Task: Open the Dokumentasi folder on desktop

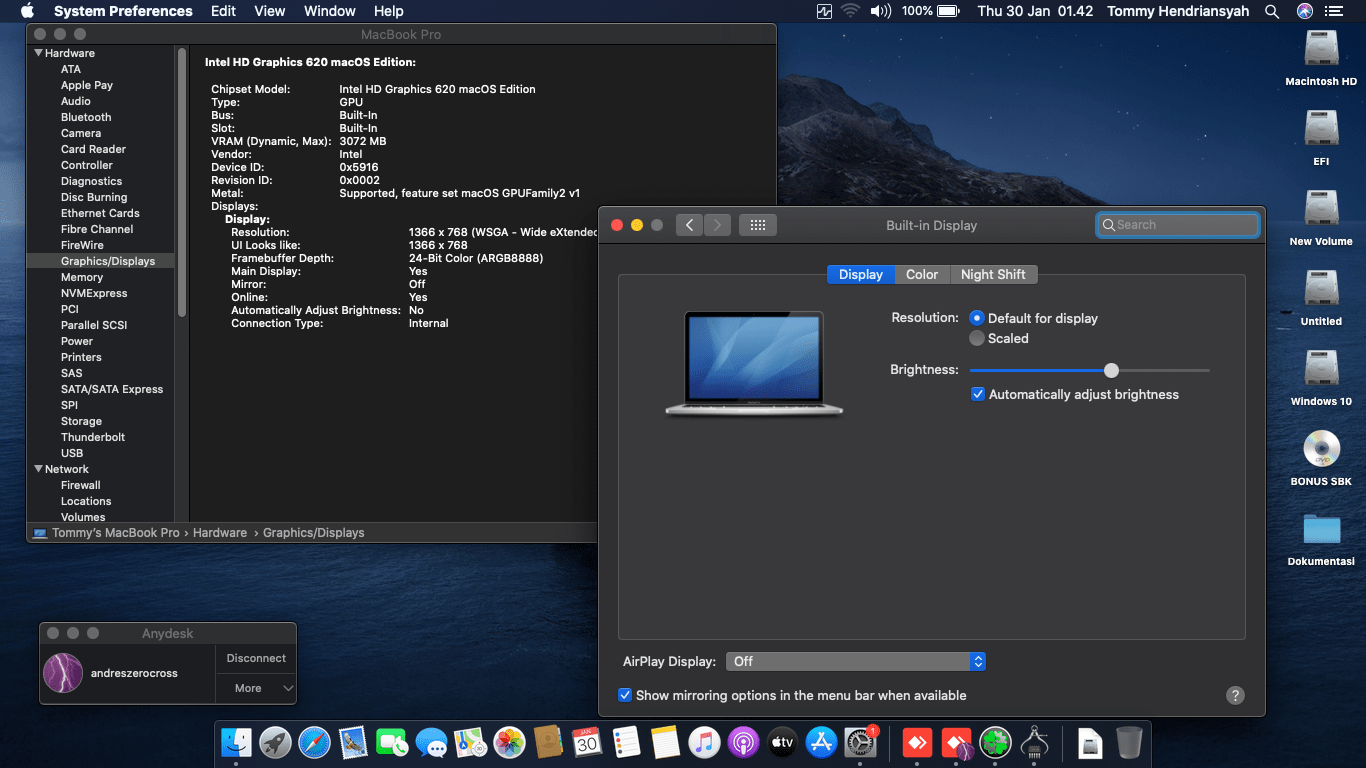Action: click(1321, 530)
